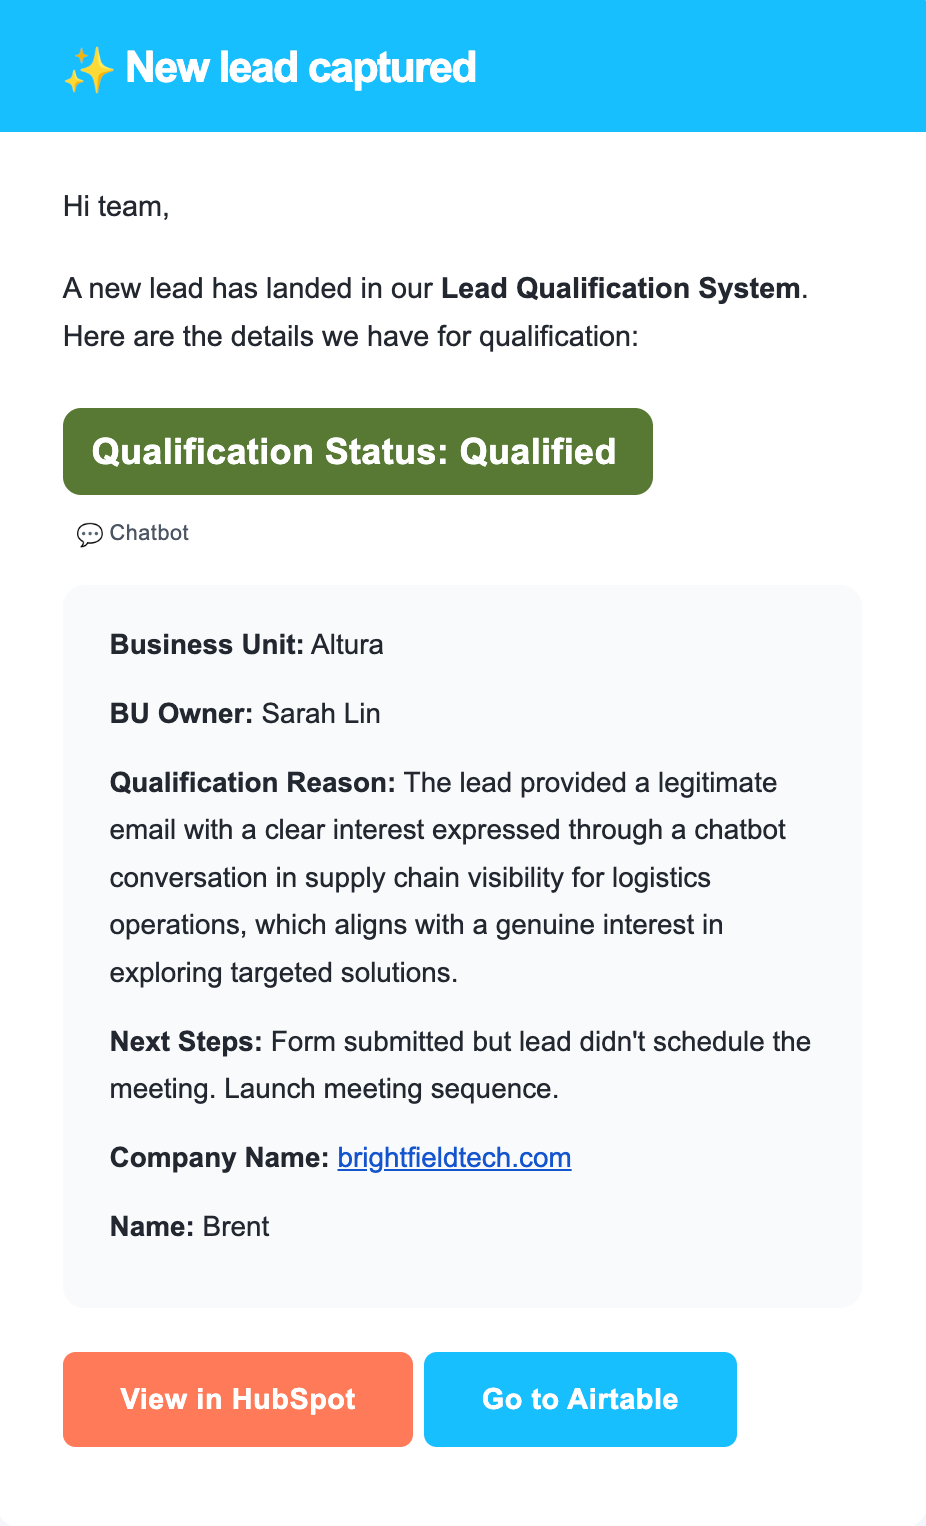Click the bold Lead Qualification System text
This screenshot has height=1526, width=926.
[620, 289]
